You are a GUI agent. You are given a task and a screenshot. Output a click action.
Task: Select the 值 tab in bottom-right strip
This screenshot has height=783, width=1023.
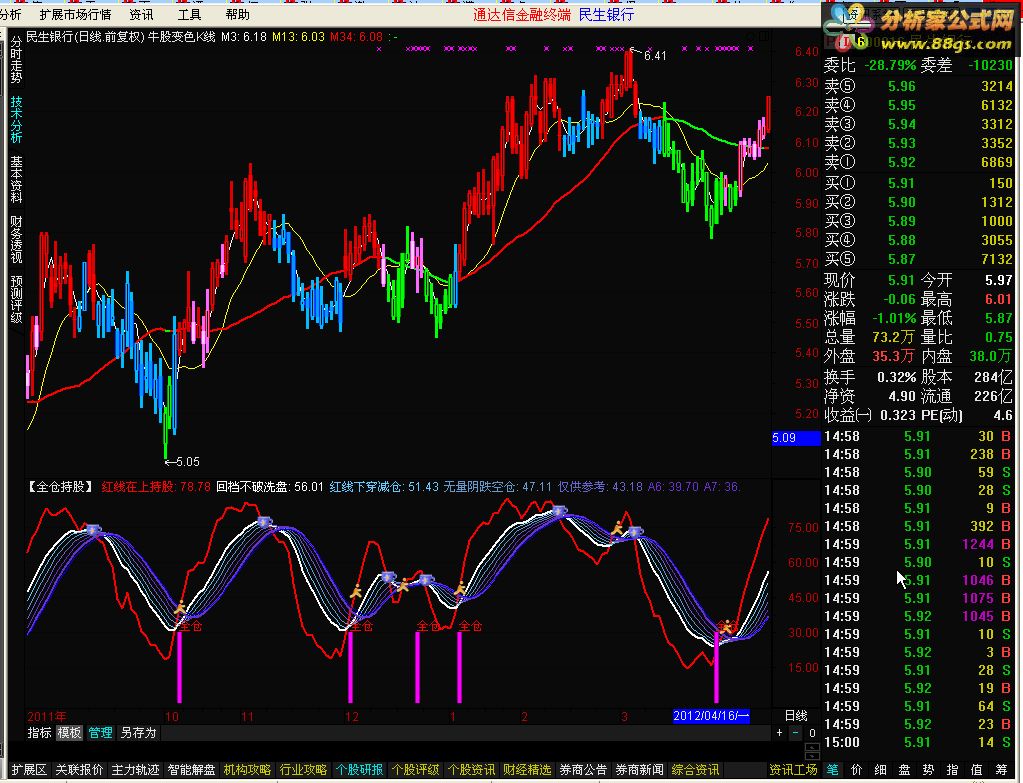pyautogui.click(x=977, y=770)
